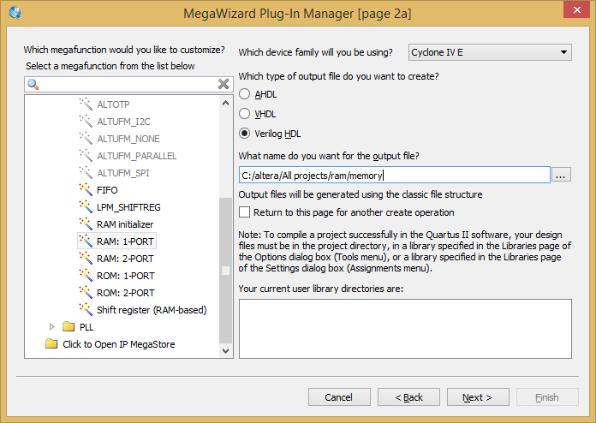Select RAM: 1-PORT in the megafunction list

125,241
